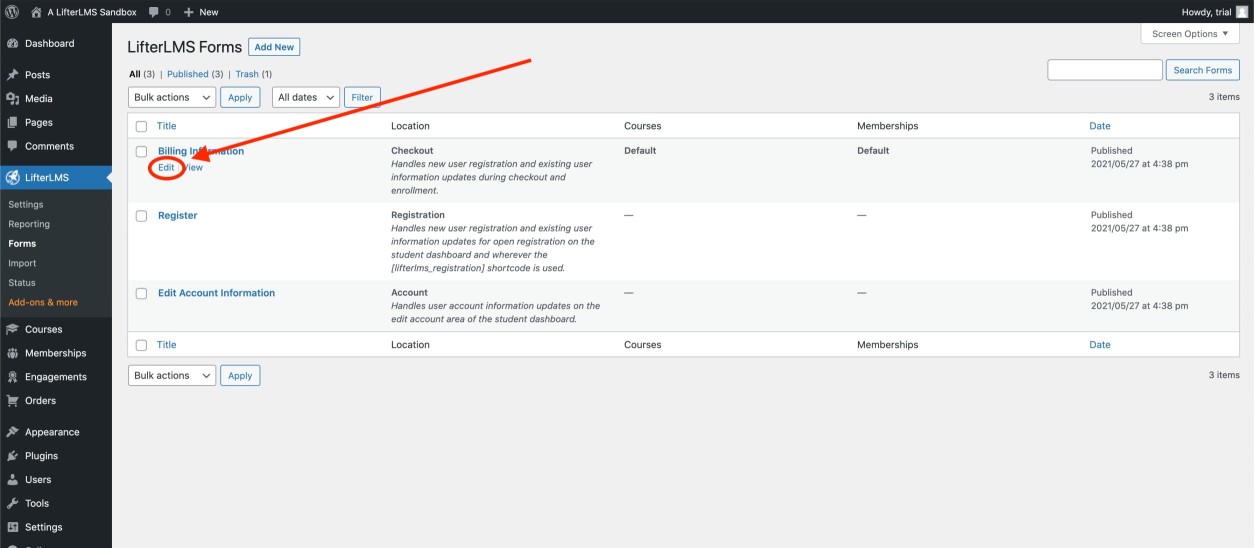
Task: Click the Comments icon in sidebar
Action: point(12,146)
